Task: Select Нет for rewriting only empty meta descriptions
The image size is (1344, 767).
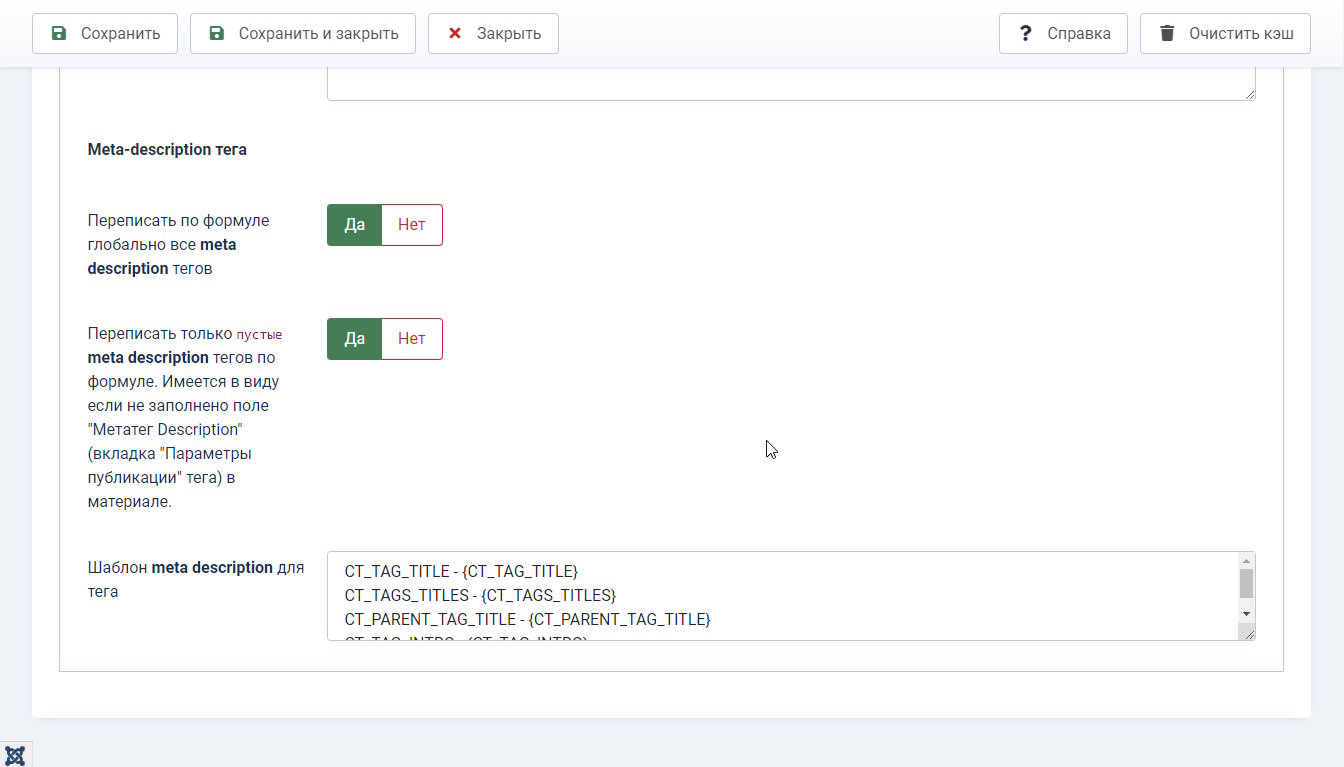Action: (412, 339)
